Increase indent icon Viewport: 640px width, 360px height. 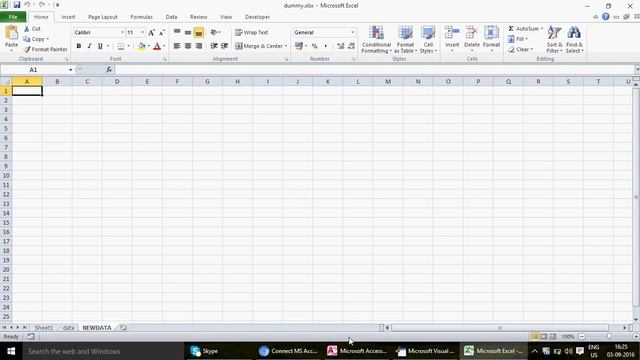tap(224, 46)
